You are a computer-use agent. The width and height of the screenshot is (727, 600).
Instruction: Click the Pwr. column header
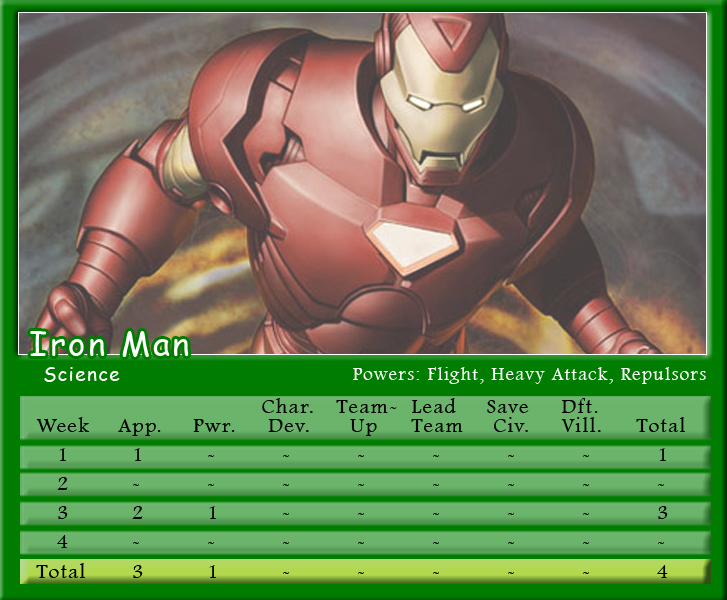point(214,425)
